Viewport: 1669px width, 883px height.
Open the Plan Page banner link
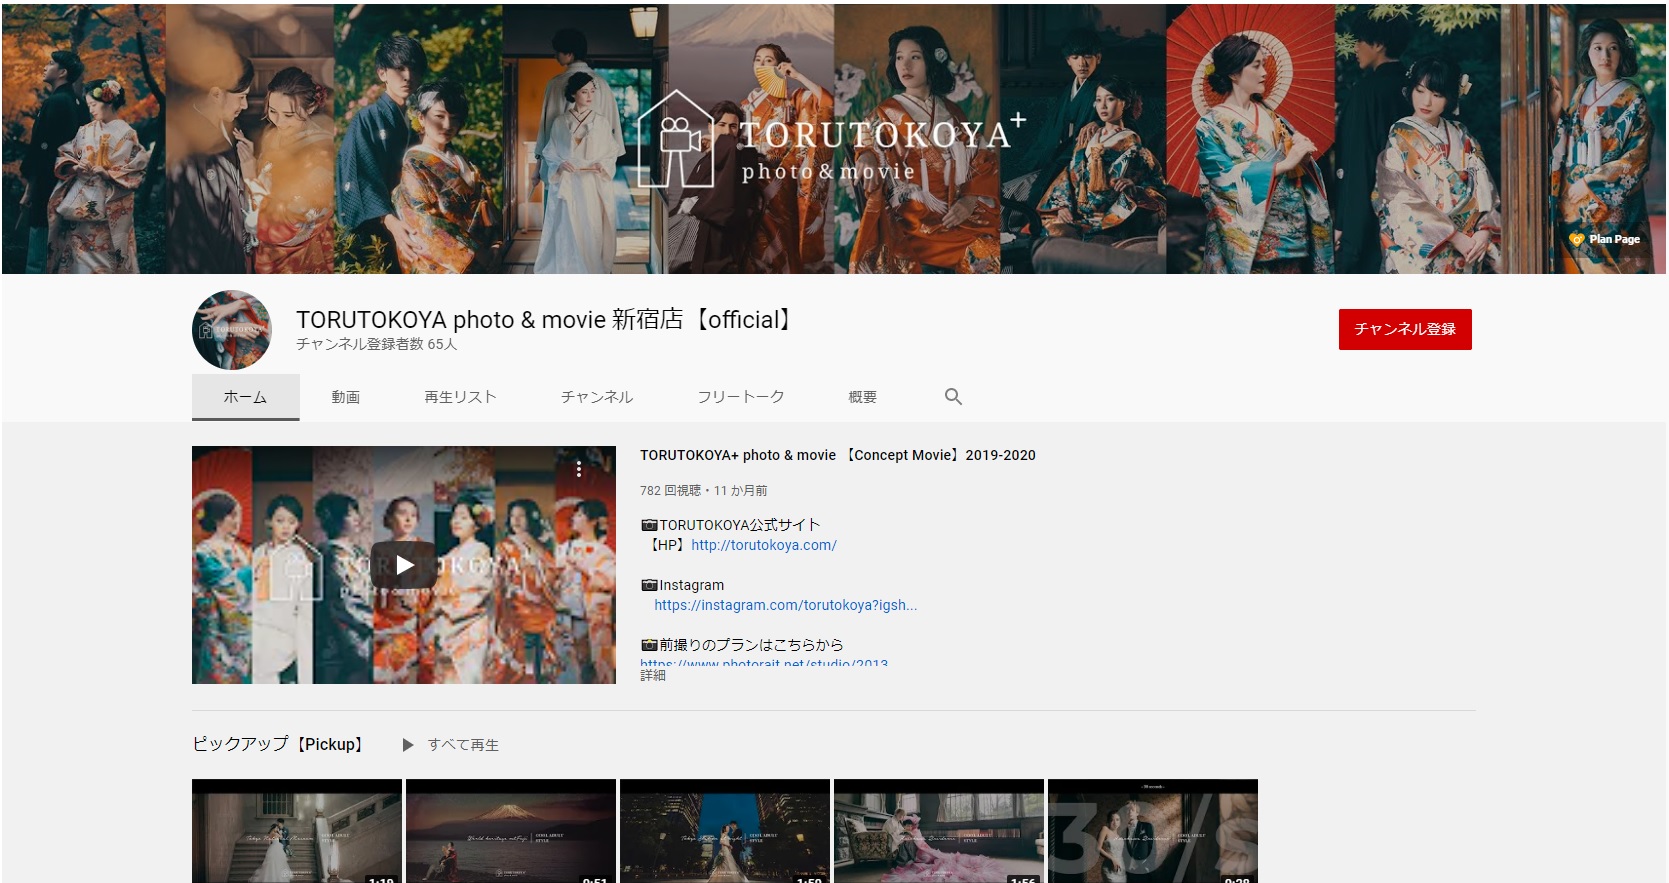tap(1605, 239)
